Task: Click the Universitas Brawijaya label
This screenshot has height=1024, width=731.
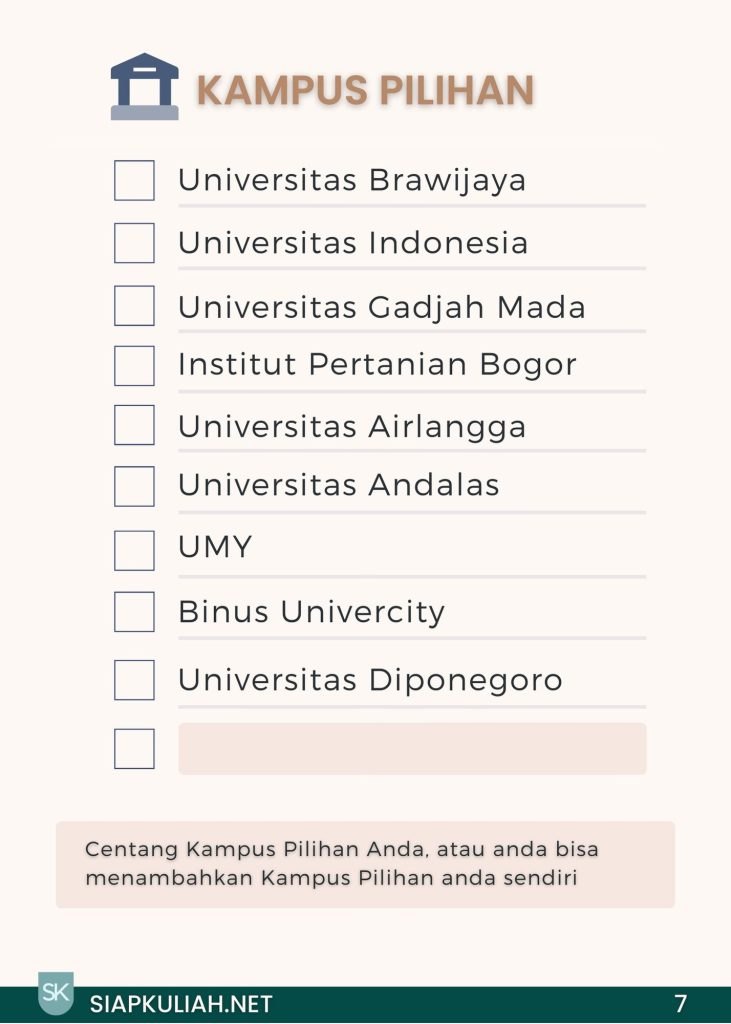Action: pyautogui.click(x=352, y=181)
